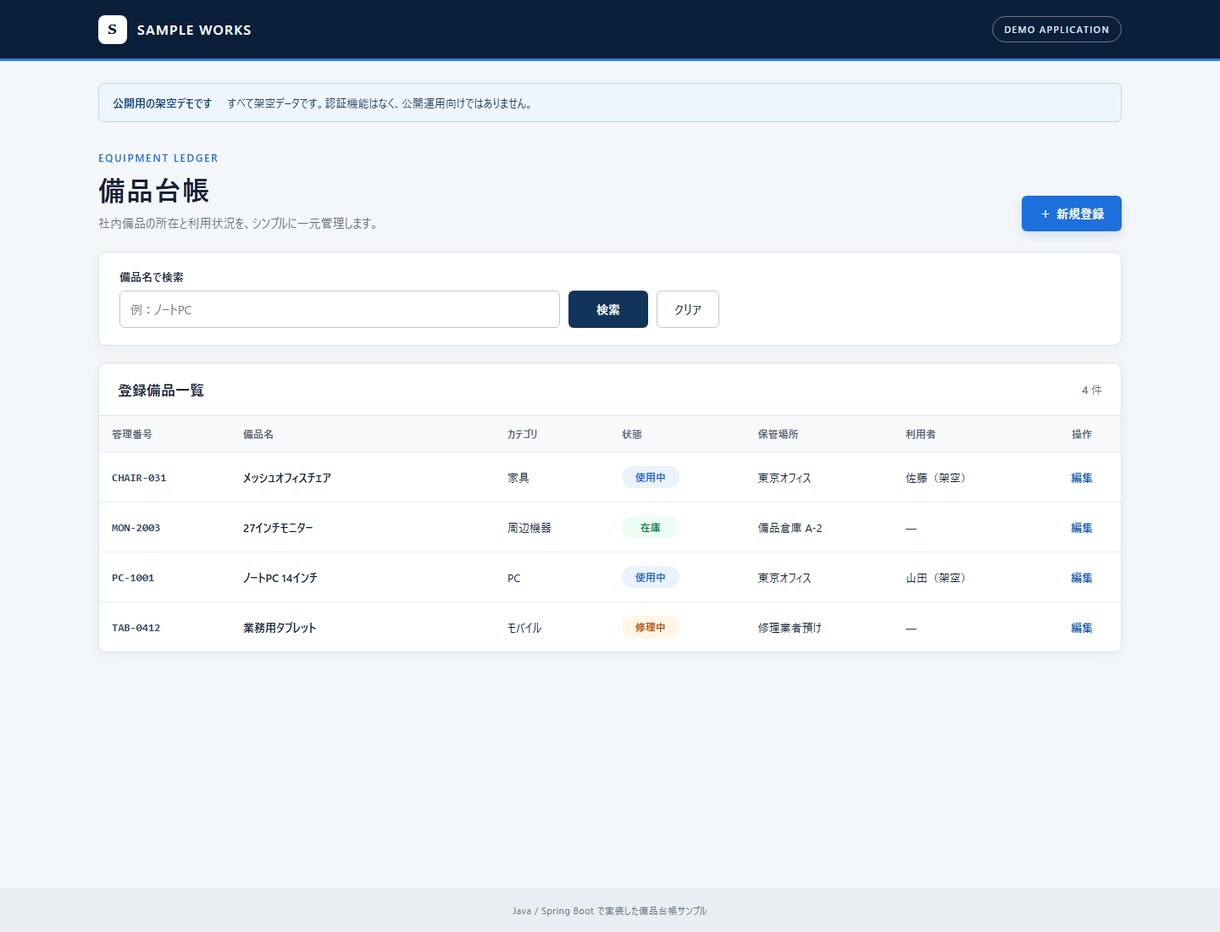The image size is (1220, 932).
Task: Click the 業務用タブレット item name
Action: pos(279,628)
